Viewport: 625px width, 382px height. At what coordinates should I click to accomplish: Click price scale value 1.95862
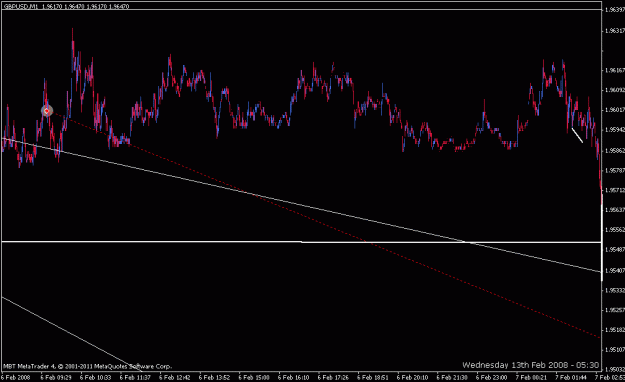[x=614, y=151]
